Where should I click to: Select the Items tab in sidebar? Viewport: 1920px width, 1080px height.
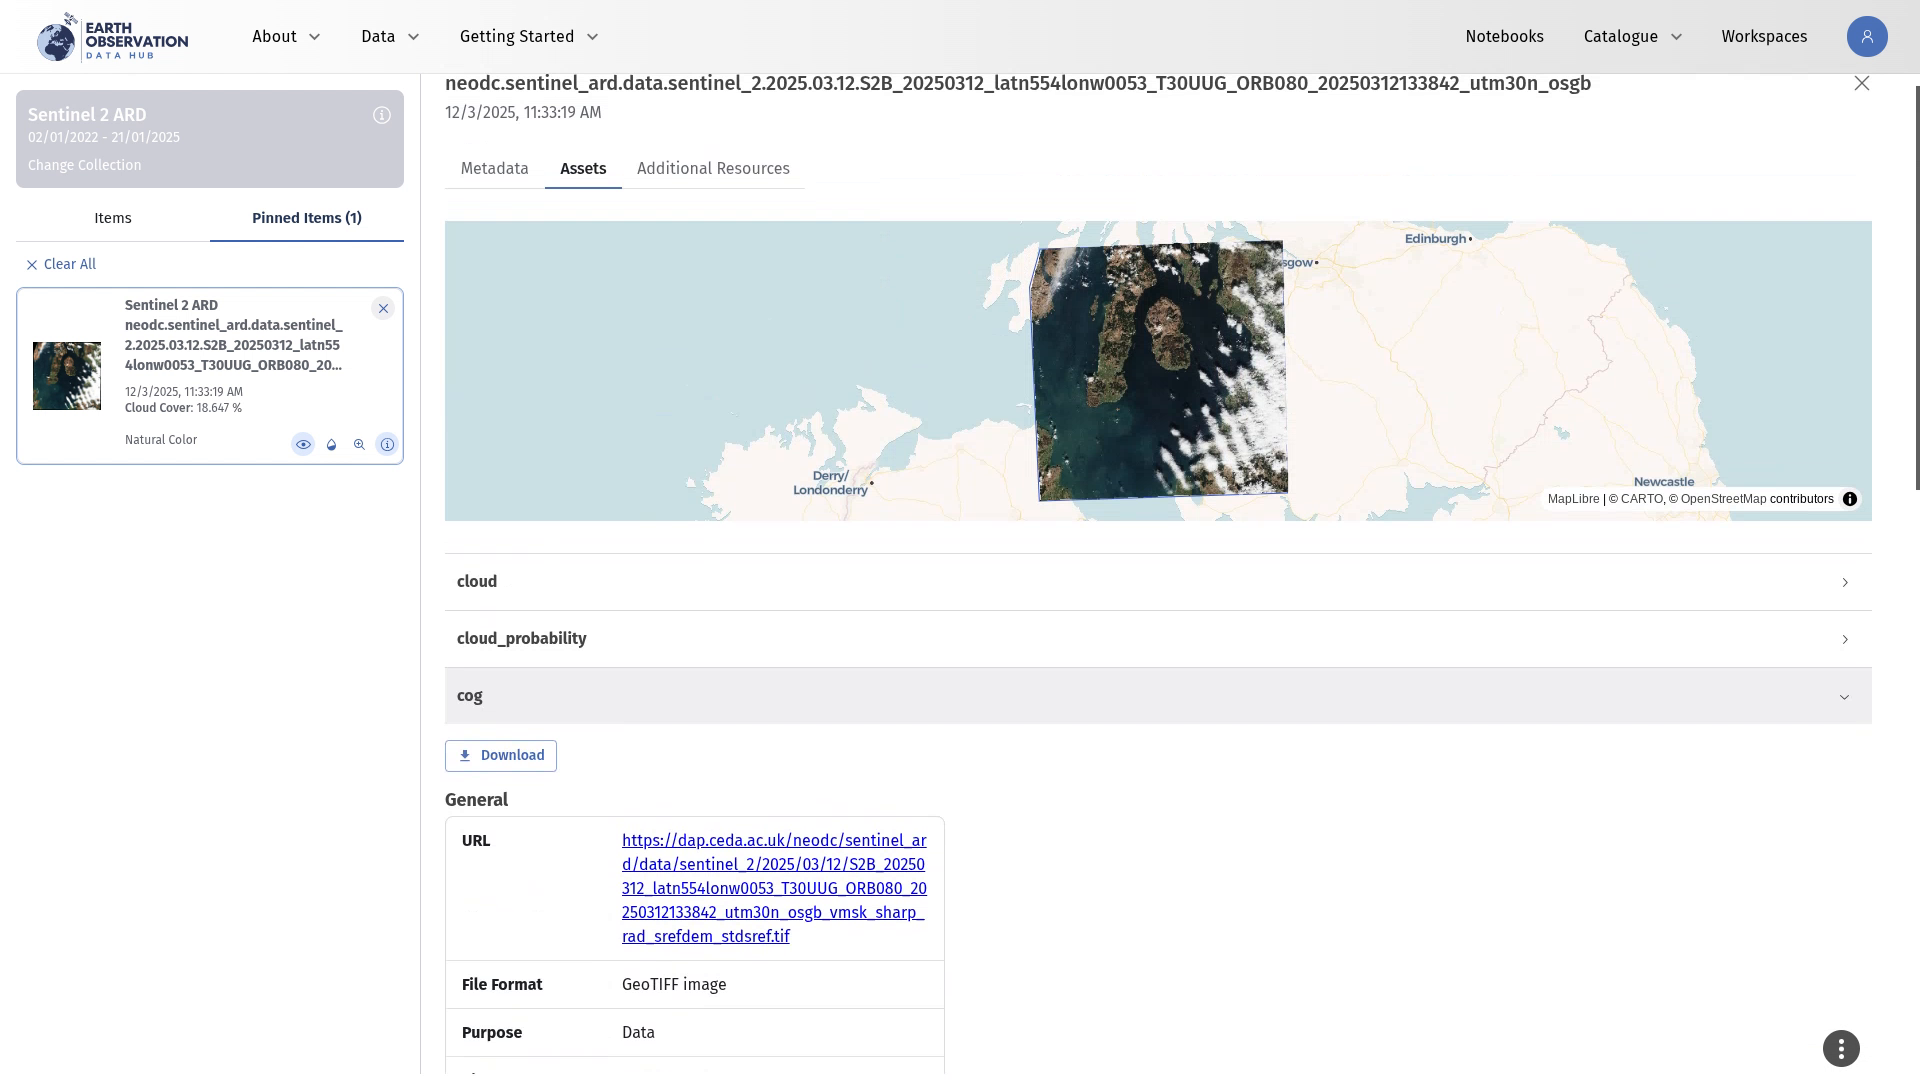113,218
